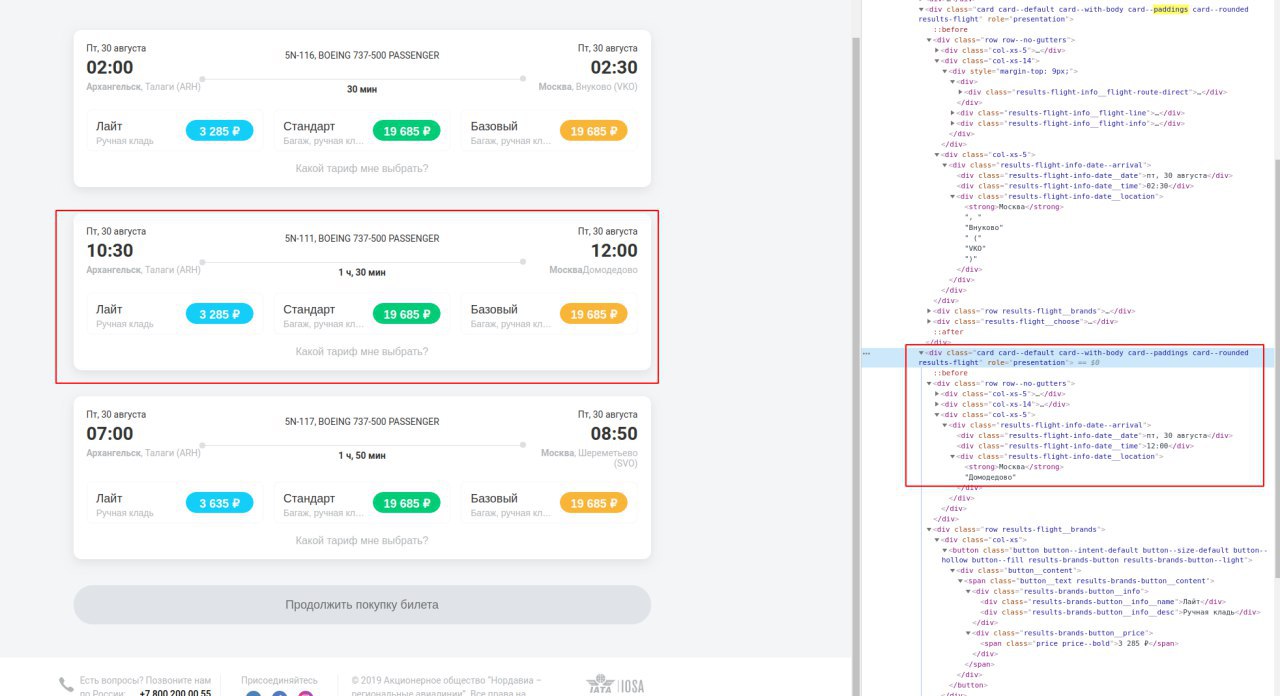Click 'Продолжить покупку билета' button

[362, 605]
